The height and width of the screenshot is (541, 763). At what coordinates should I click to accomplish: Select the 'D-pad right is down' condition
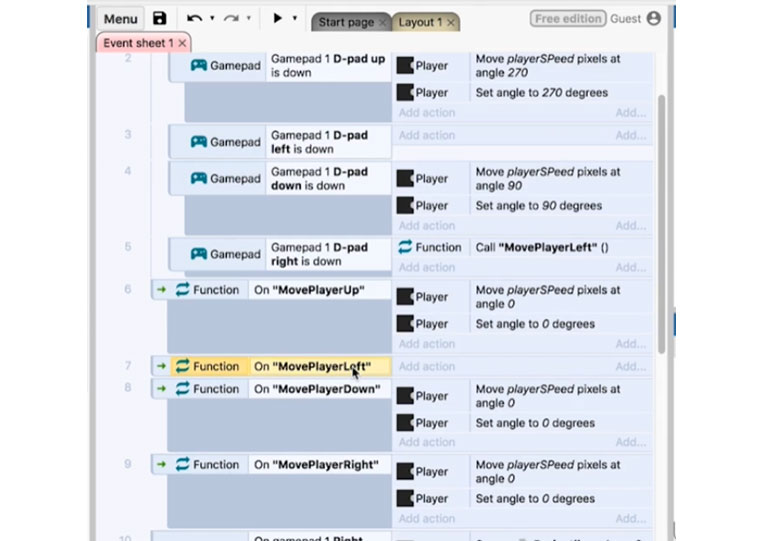coord(328,253)
